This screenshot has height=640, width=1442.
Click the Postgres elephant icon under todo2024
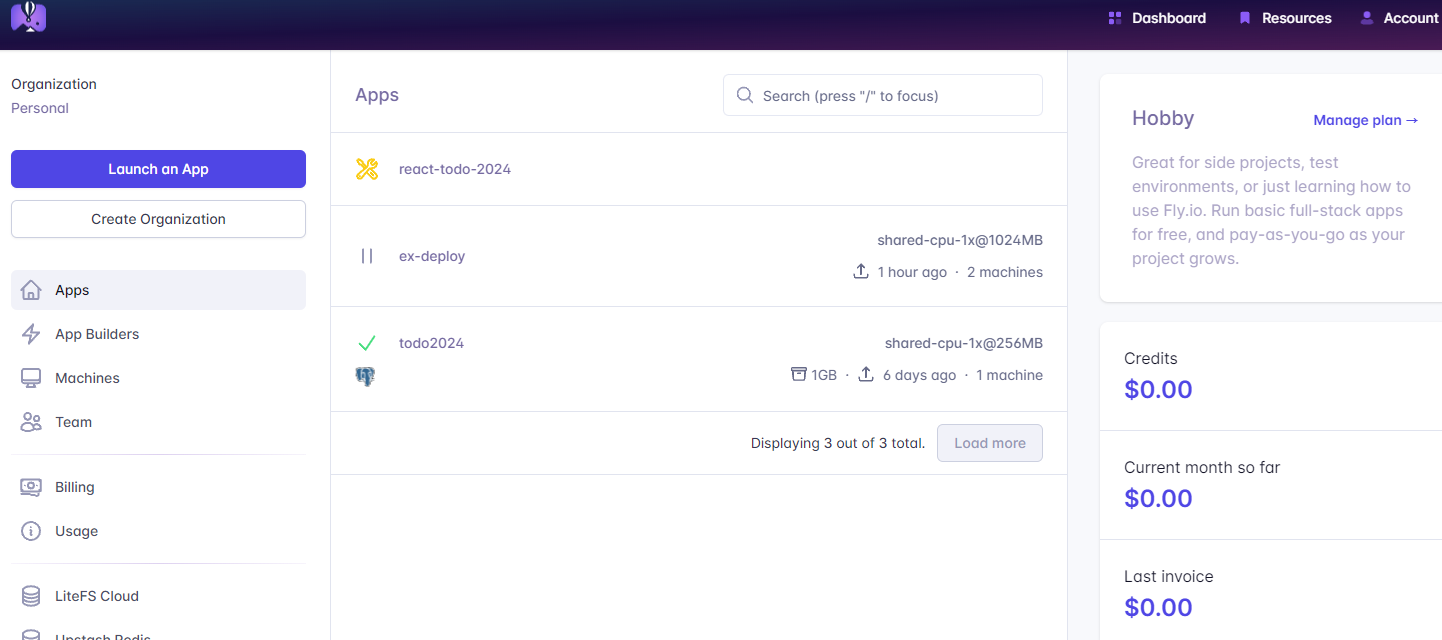click(365, 377)
